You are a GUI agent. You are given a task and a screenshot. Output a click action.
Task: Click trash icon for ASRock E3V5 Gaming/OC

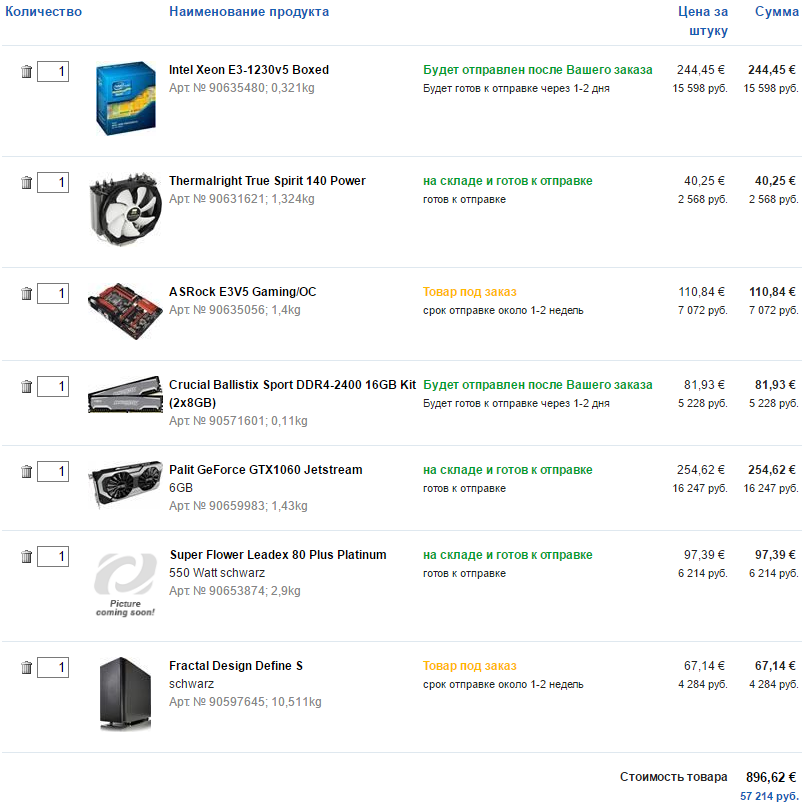(27, 294)
